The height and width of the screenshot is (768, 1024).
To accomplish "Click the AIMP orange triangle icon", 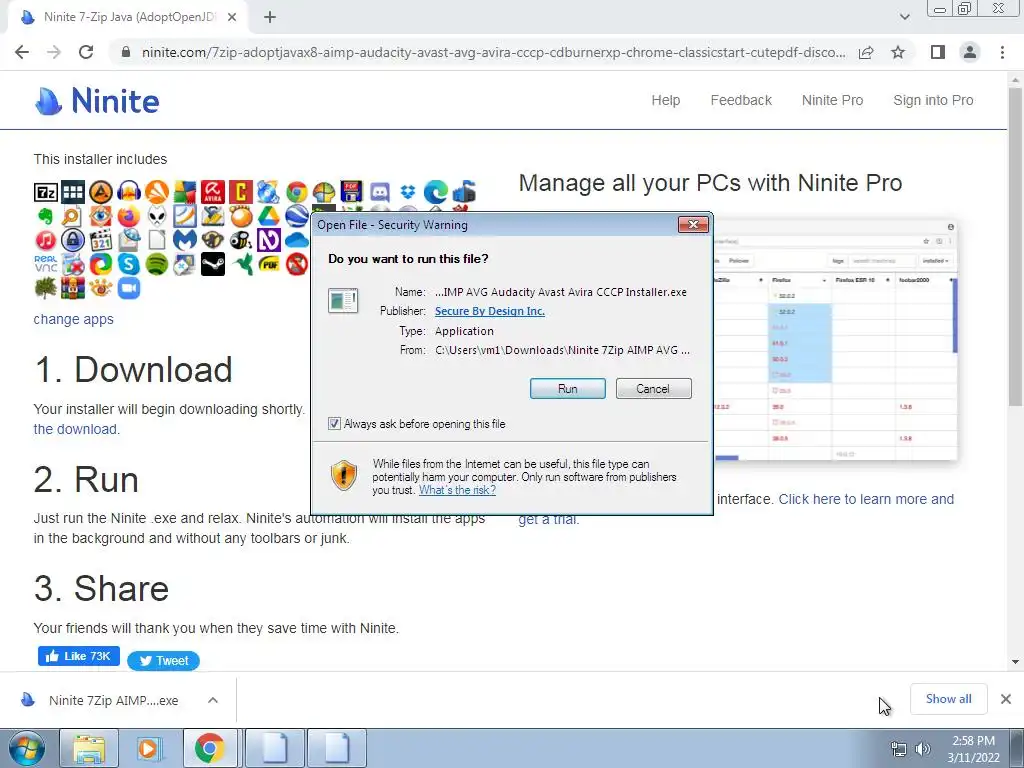I will 101,192.
